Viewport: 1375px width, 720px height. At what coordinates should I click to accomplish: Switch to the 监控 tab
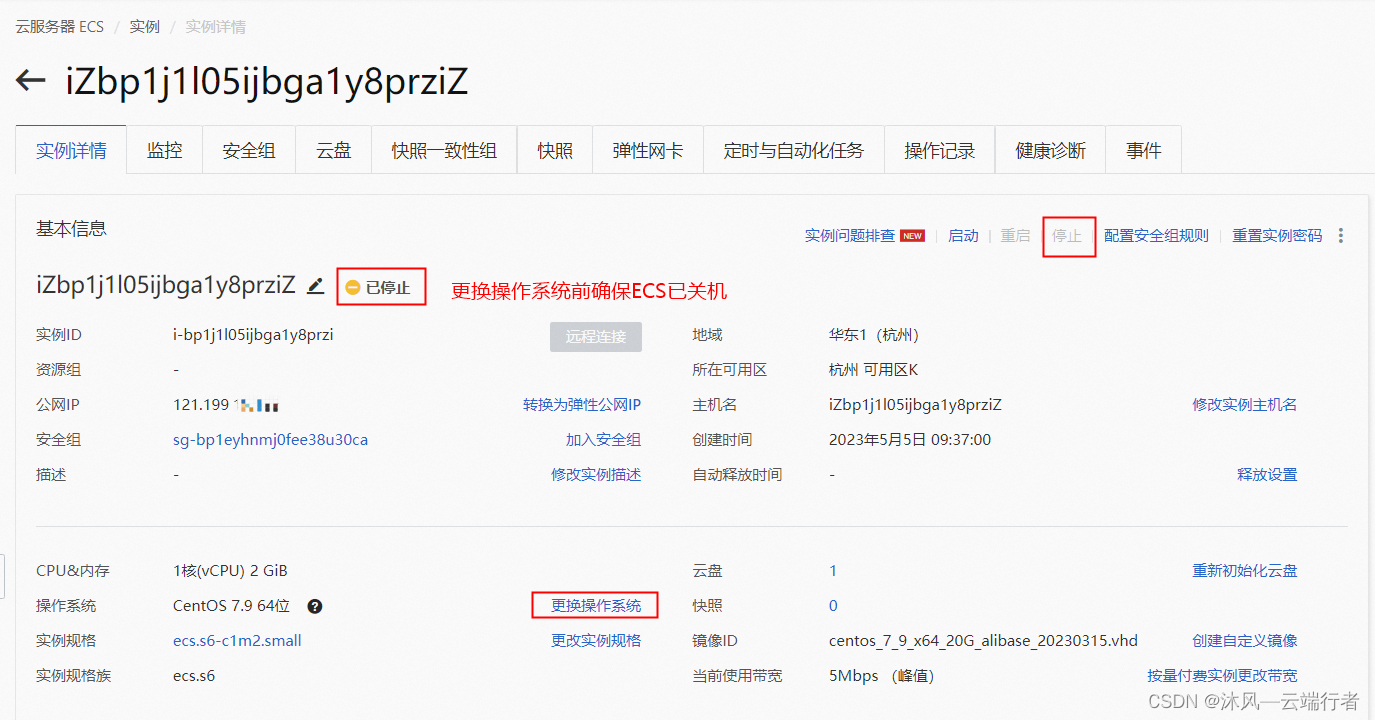click(164, 151)
